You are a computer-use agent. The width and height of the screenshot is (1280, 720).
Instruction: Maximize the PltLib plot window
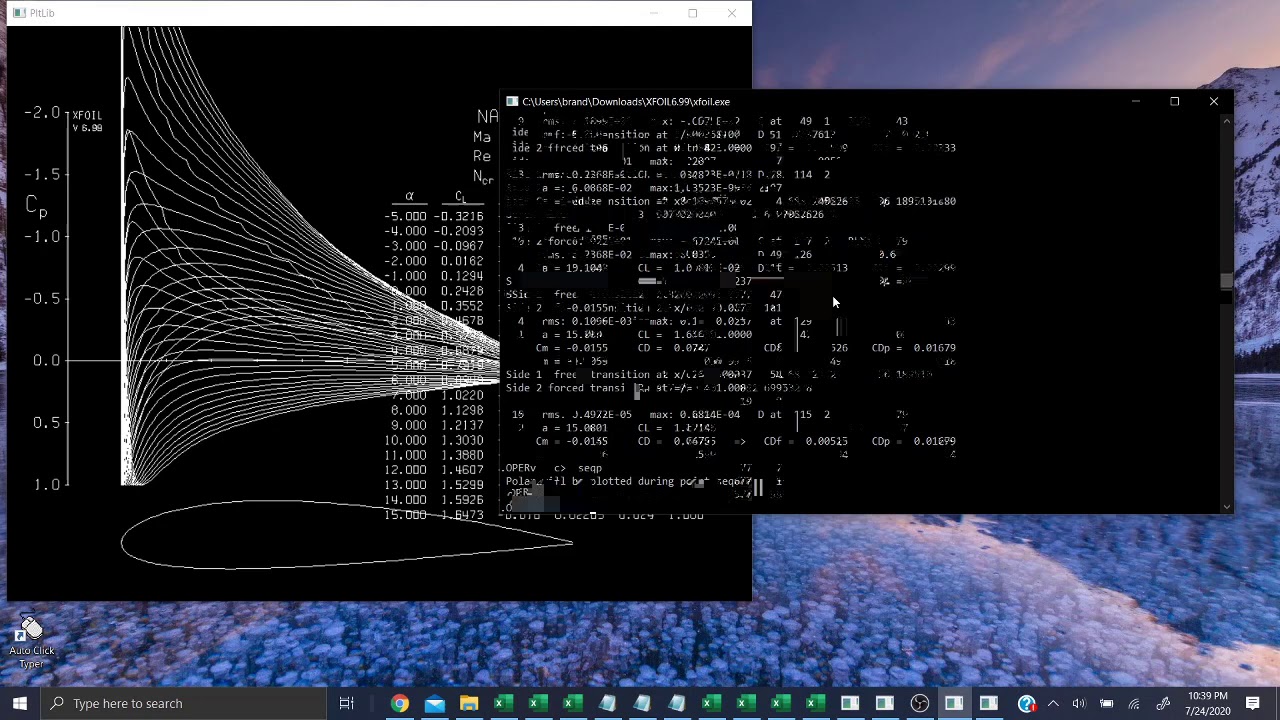click(x=692, y=13)
